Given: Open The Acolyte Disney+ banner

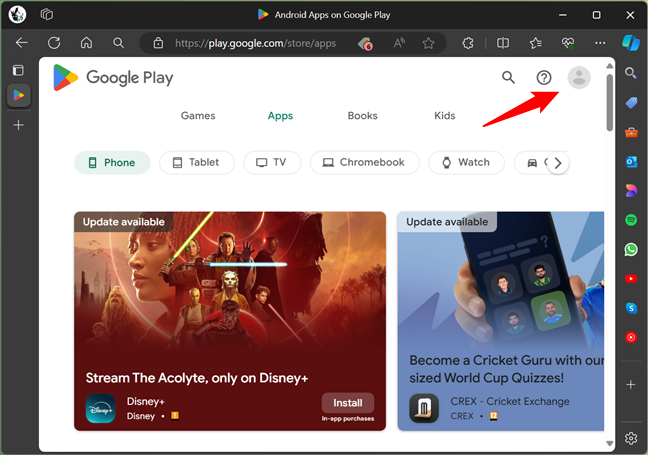Looking at the screenshot, I should pyautogui.click(x=230, y=321).
